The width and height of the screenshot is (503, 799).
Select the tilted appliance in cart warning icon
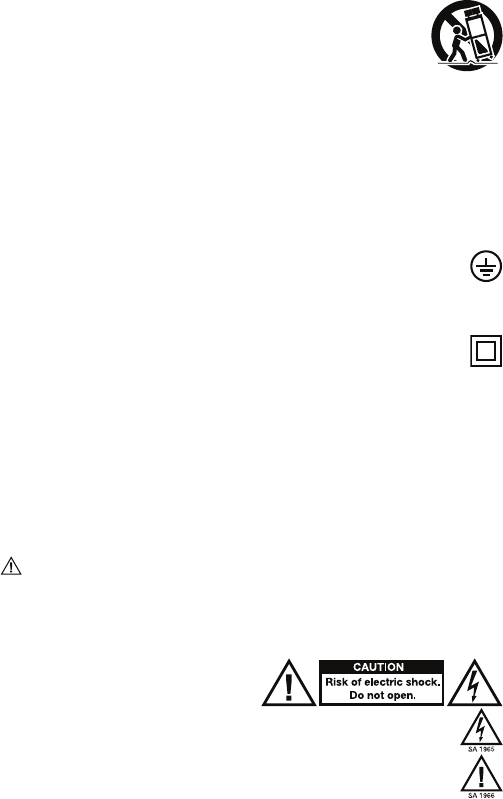[x=481, y=32]
